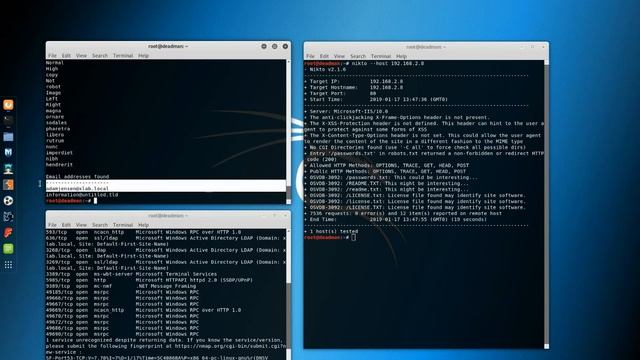Click the '3389/tcp open ms-wbt-server' line
This screenshot has height=360, width=640.
click(x=131, y=274)
